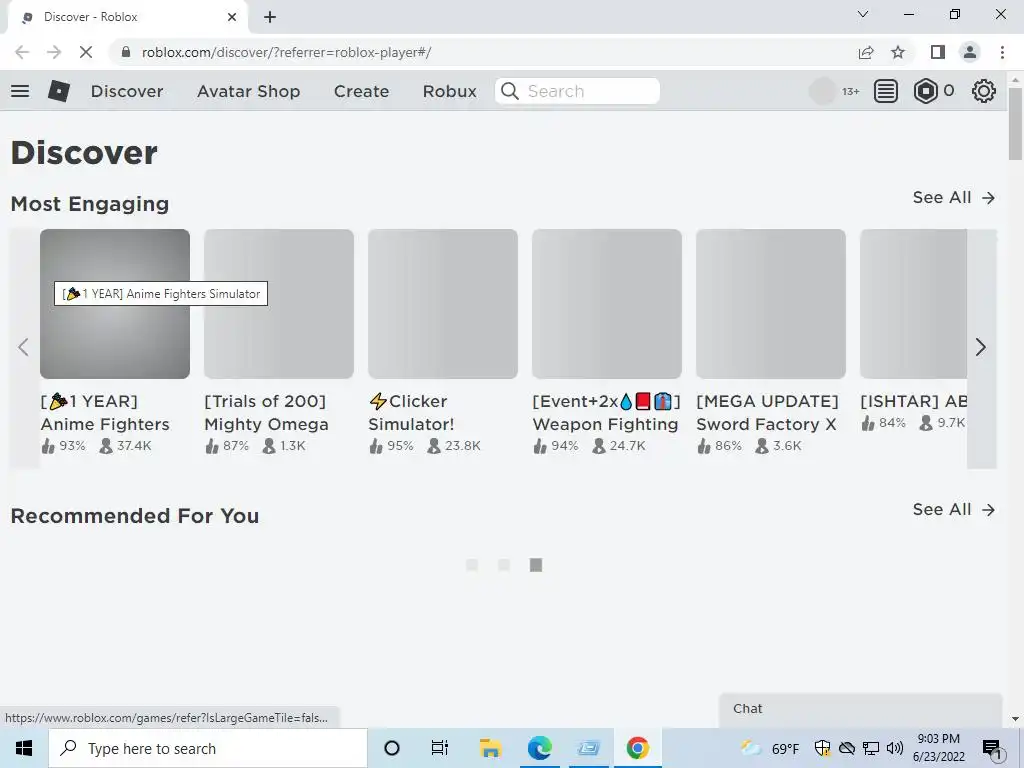This screenshot has height=768, width=1024.
Task: Click the scrollbar down arrow
Action: click(x=1015, y=719)
